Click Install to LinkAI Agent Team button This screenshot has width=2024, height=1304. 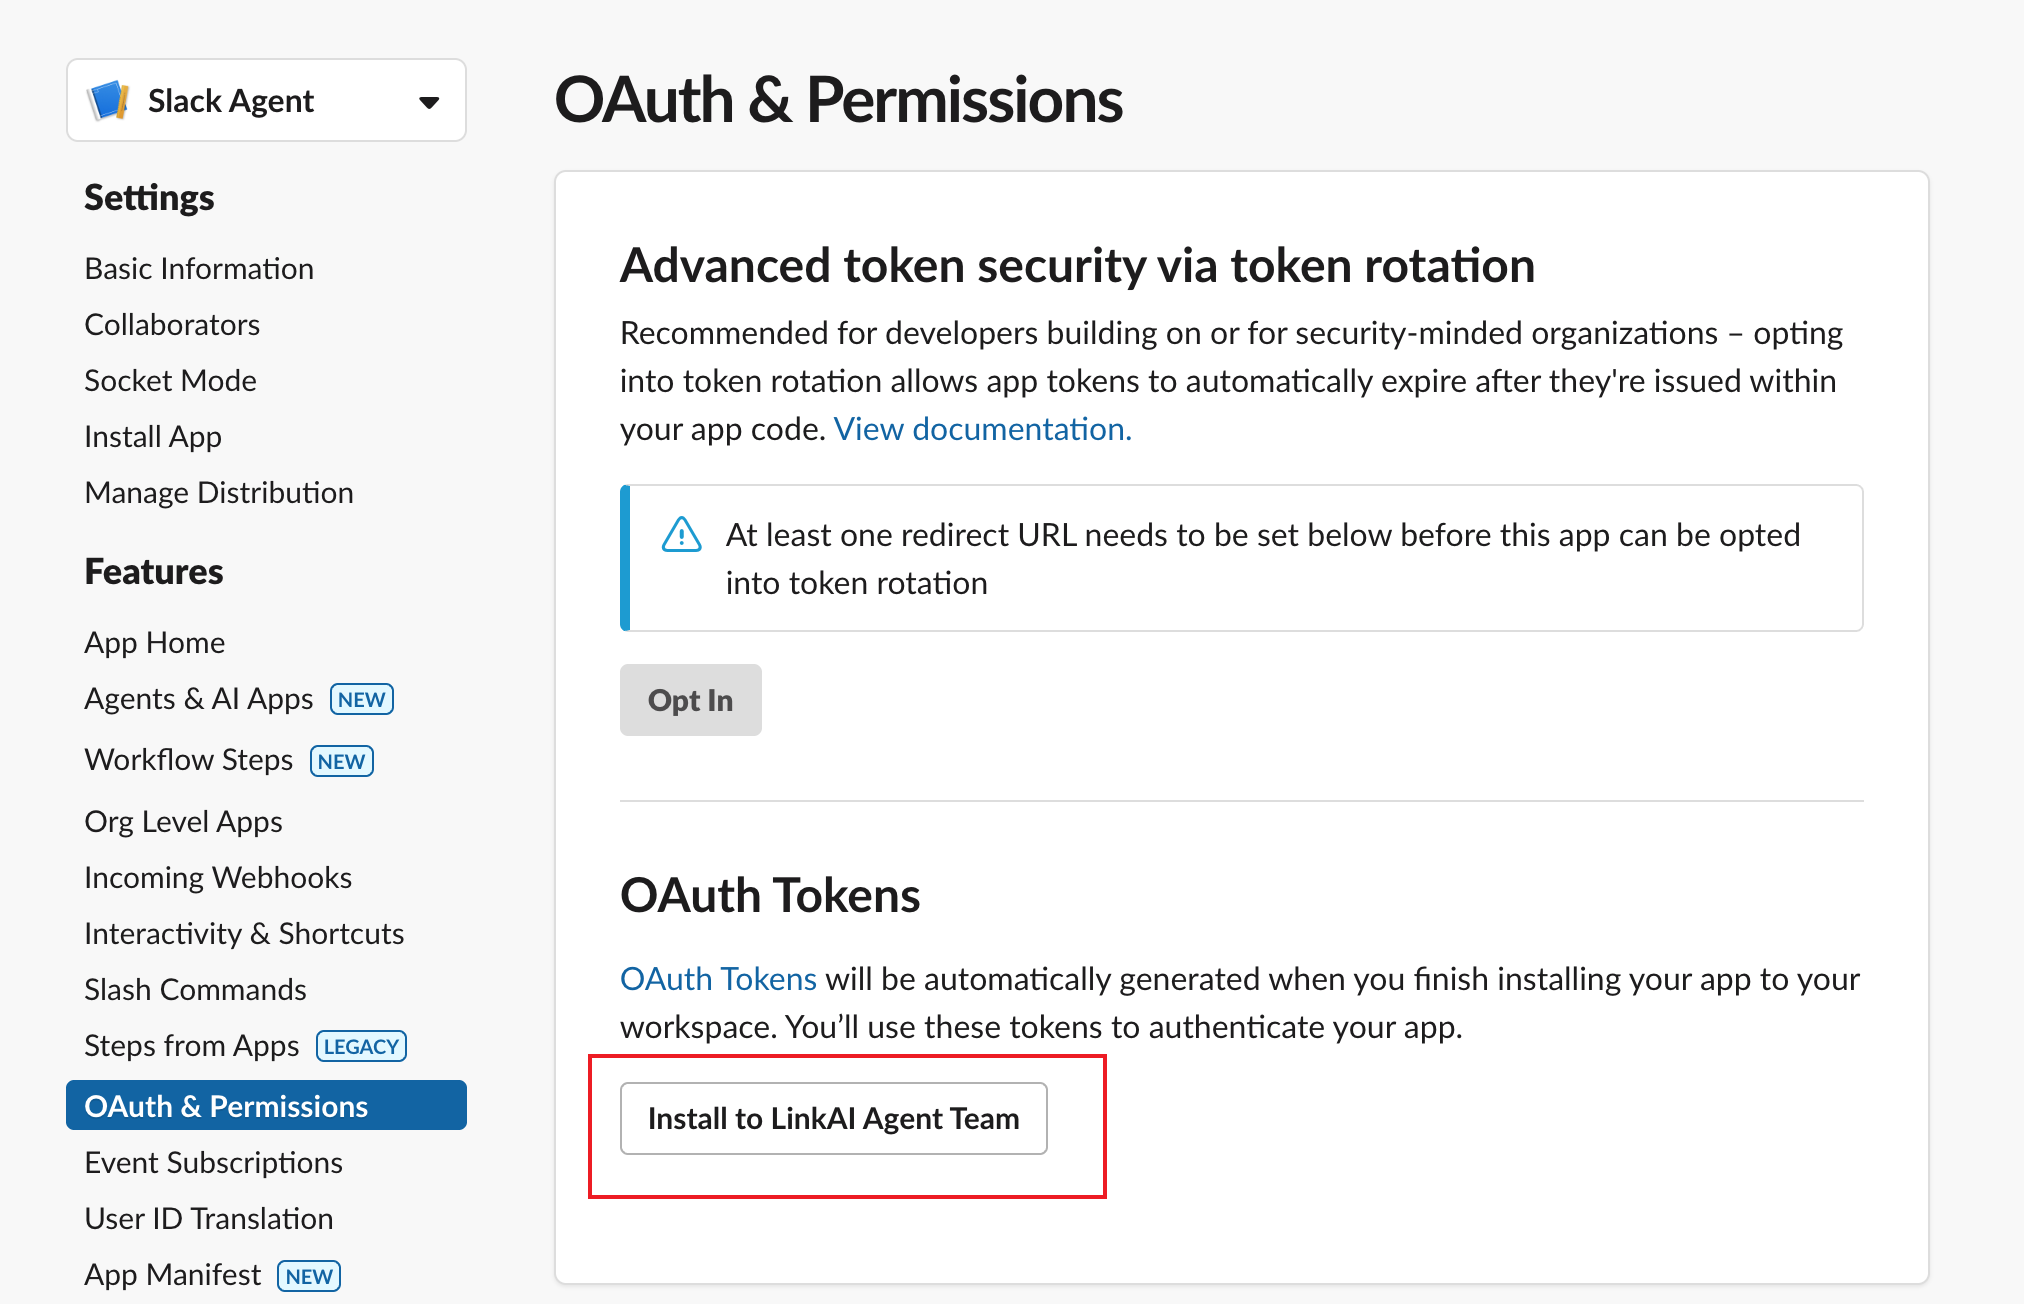(x=834, y=1118)
